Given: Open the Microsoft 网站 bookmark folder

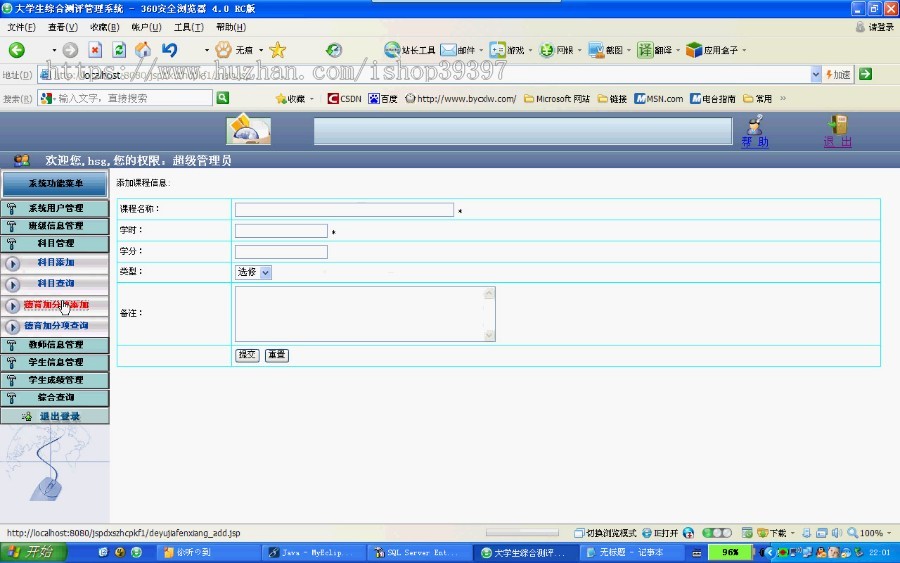Looking at the screenshot, I should tap(557, 99).
